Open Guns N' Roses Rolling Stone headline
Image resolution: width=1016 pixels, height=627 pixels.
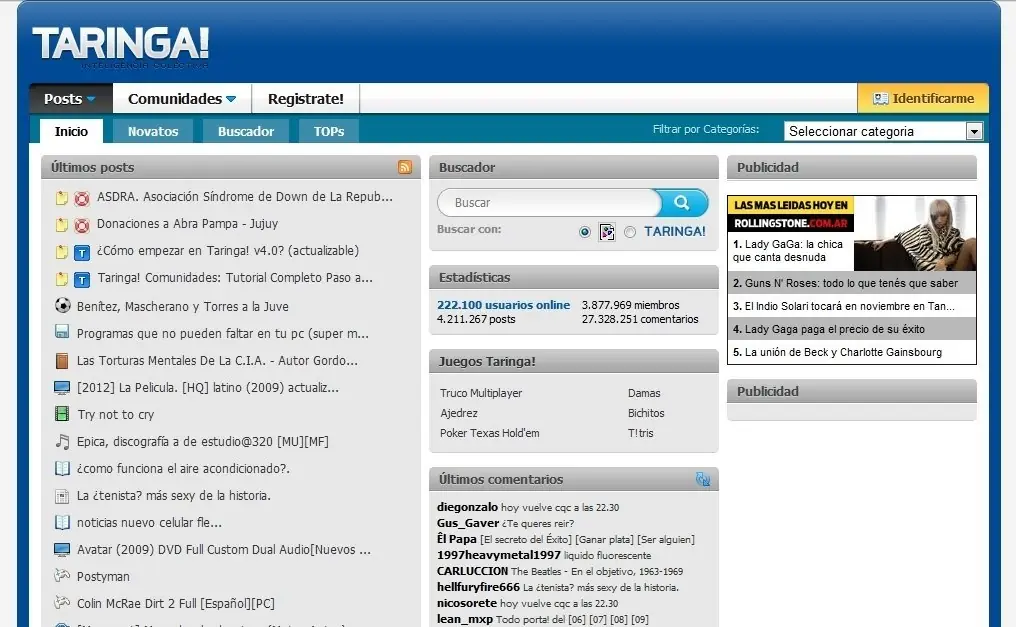coord(851,283)
